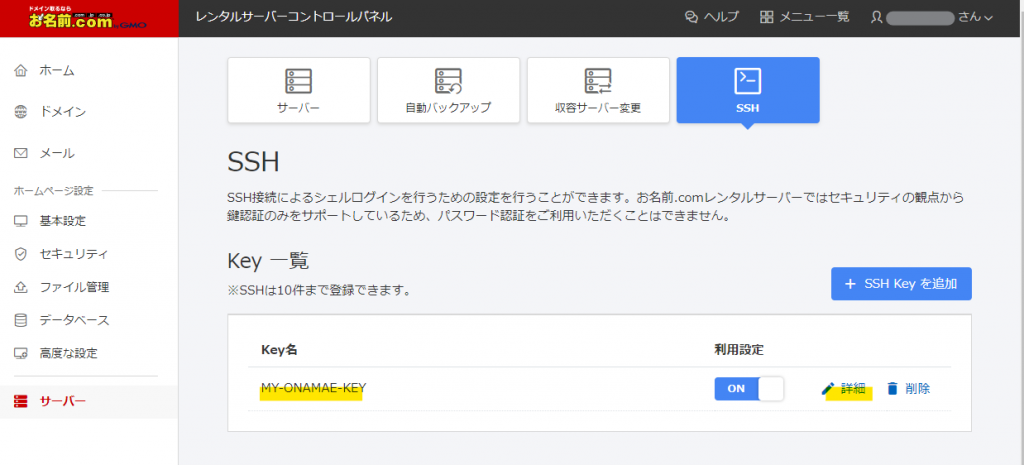Click the home icon in sidebar

(x=21, y=71)
